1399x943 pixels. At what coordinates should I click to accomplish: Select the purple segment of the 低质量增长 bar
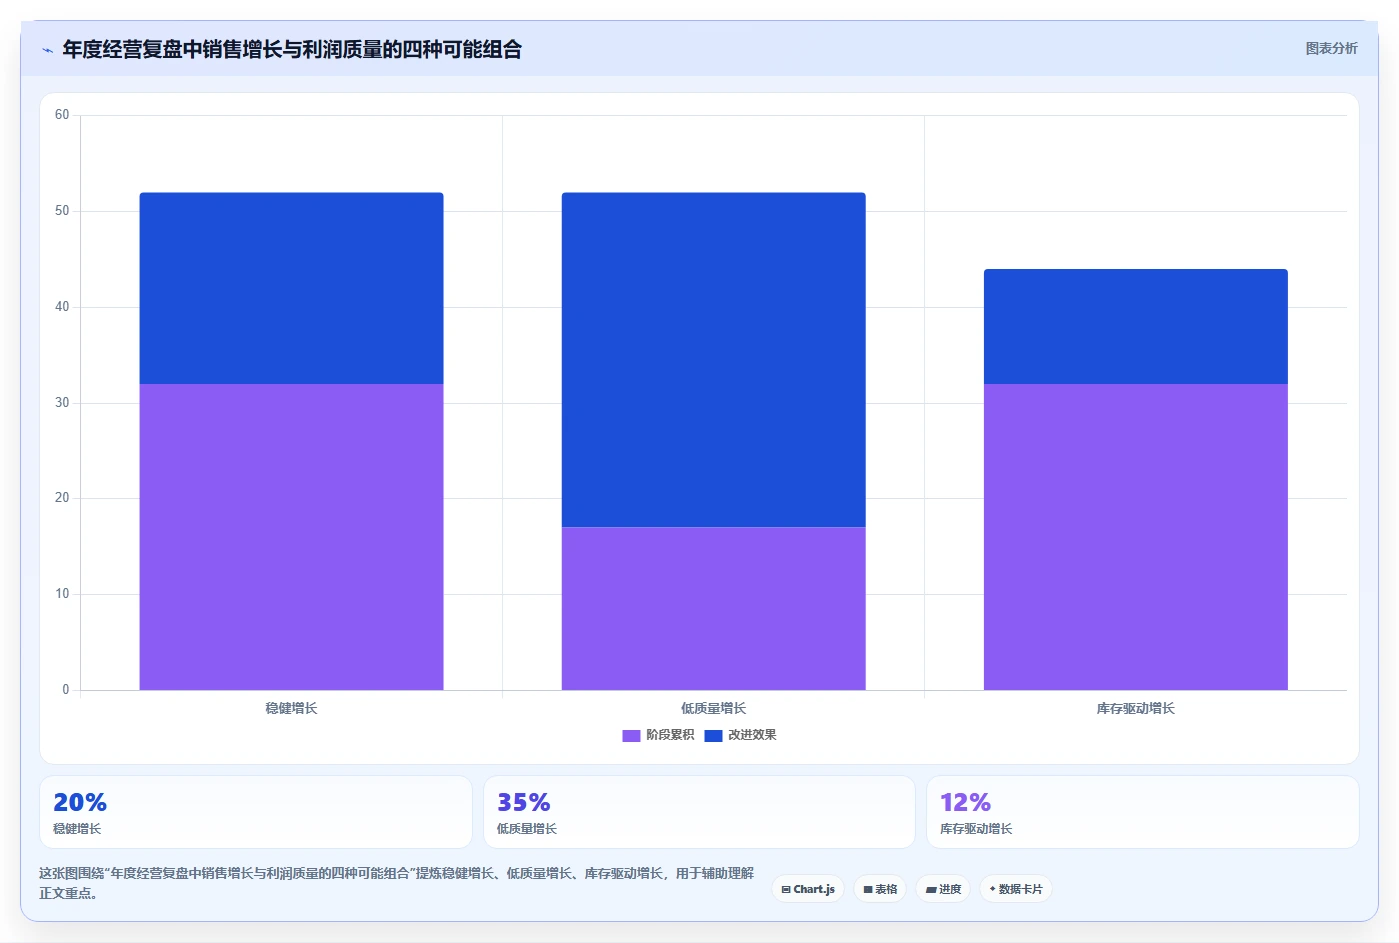713,608
